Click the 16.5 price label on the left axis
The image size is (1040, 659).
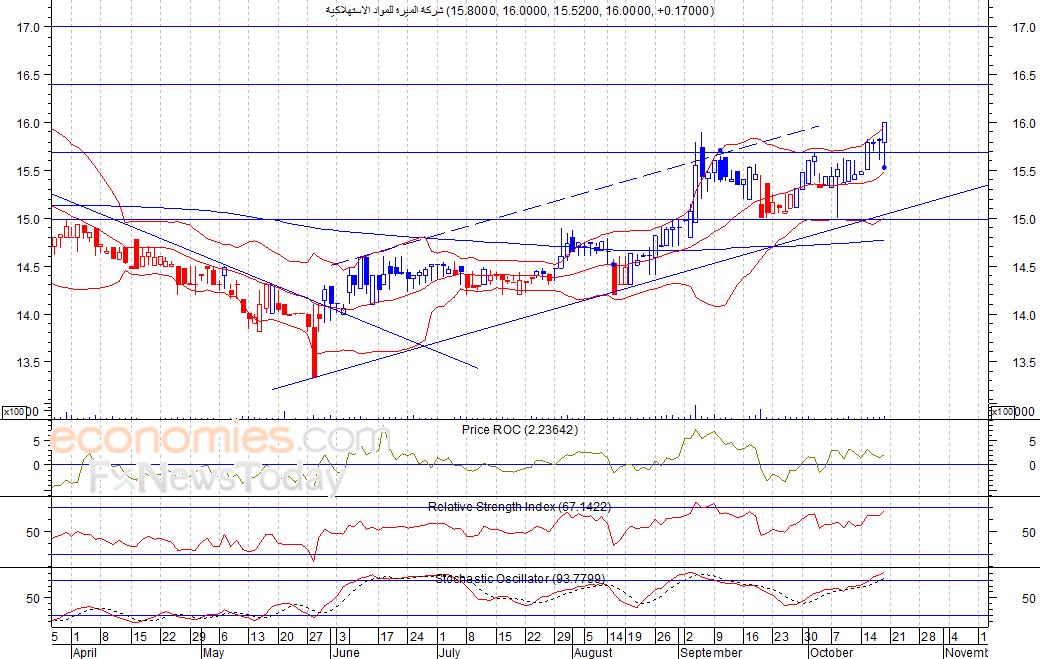coord(29,75)
